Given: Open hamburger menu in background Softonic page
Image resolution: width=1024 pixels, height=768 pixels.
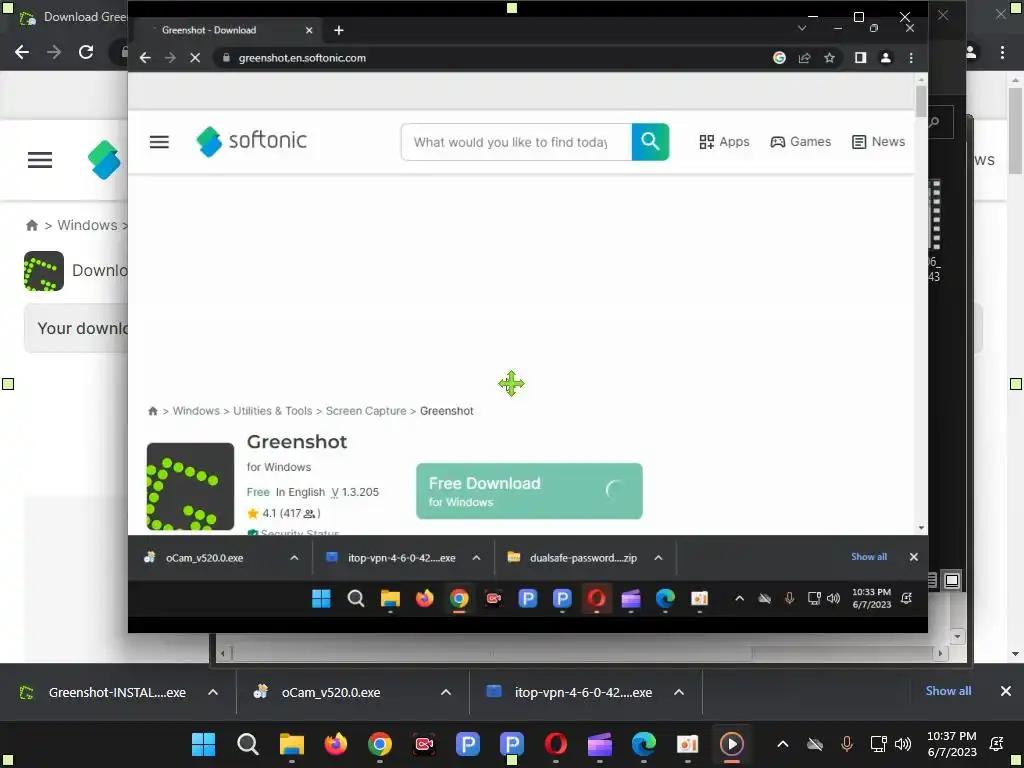Looking at the screenshot, I should pos(40,160).
